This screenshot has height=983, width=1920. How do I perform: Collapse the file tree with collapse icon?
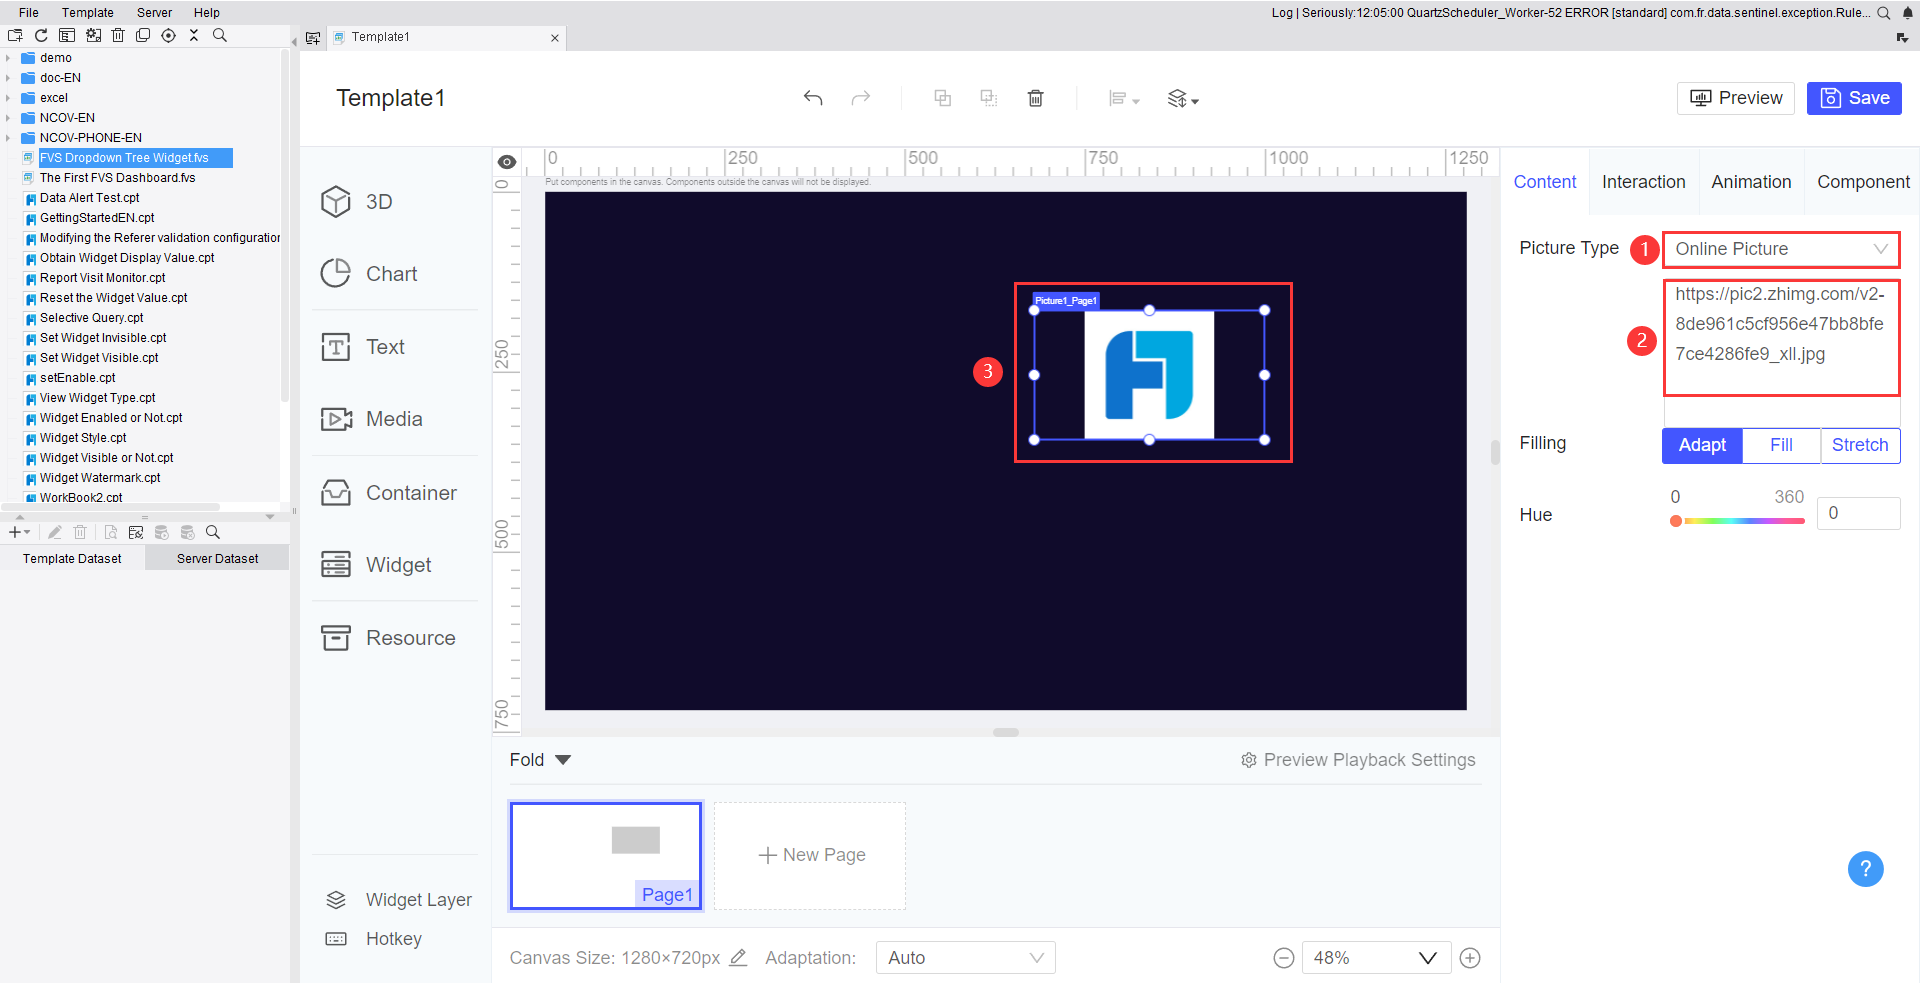coord(194,35)
